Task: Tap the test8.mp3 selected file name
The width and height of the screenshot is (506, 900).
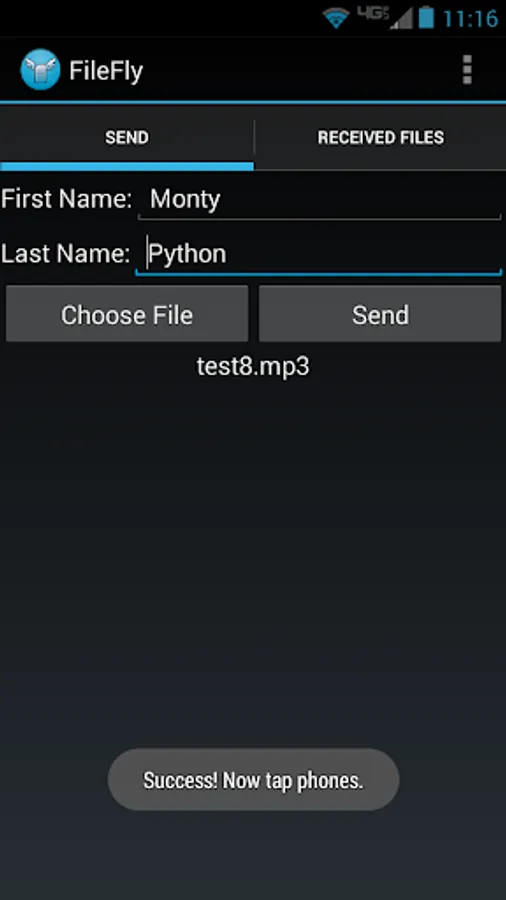Action: [253, 366]
